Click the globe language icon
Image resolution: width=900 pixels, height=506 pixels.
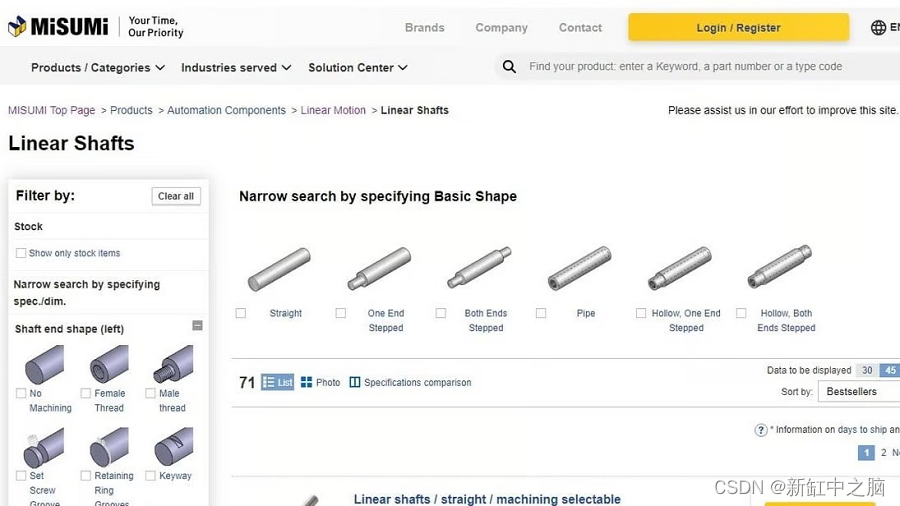878,28
